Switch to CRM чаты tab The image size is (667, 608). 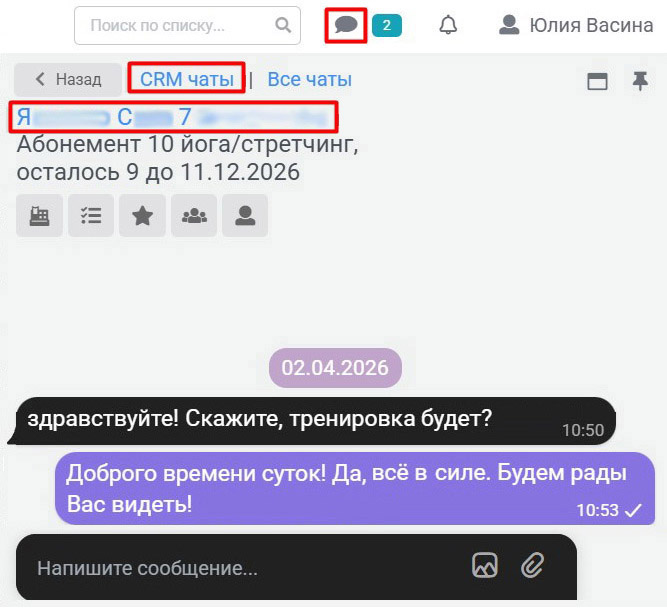(187, 79)
